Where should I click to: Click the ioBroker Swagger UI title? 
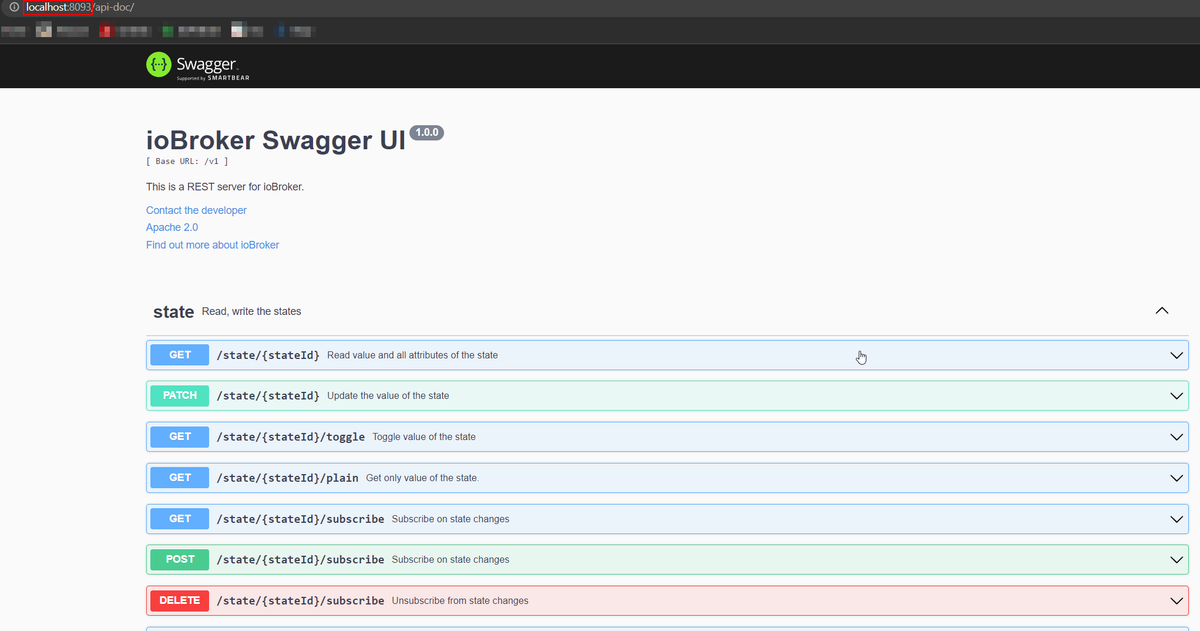(276, 141)
